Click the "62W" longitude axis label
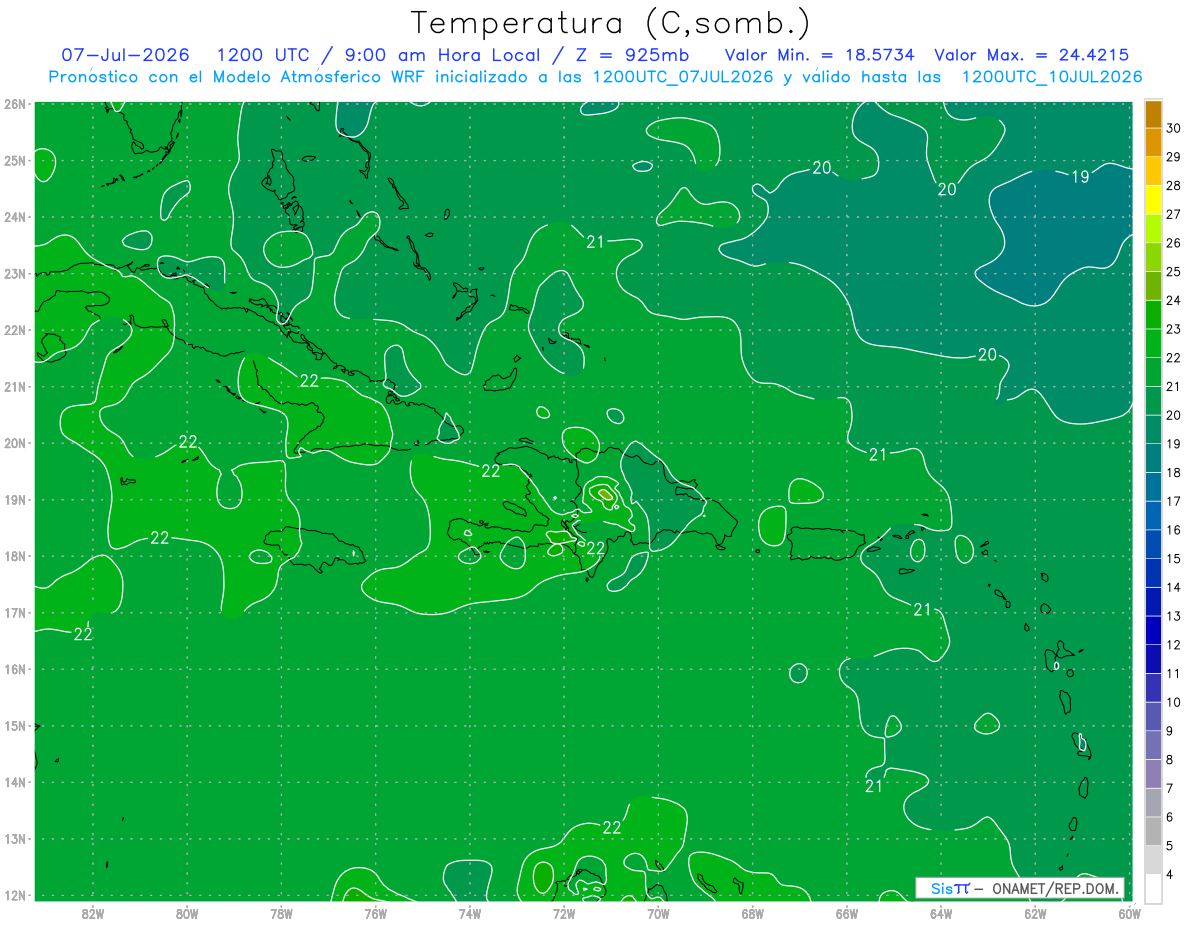 [1035, 913]
